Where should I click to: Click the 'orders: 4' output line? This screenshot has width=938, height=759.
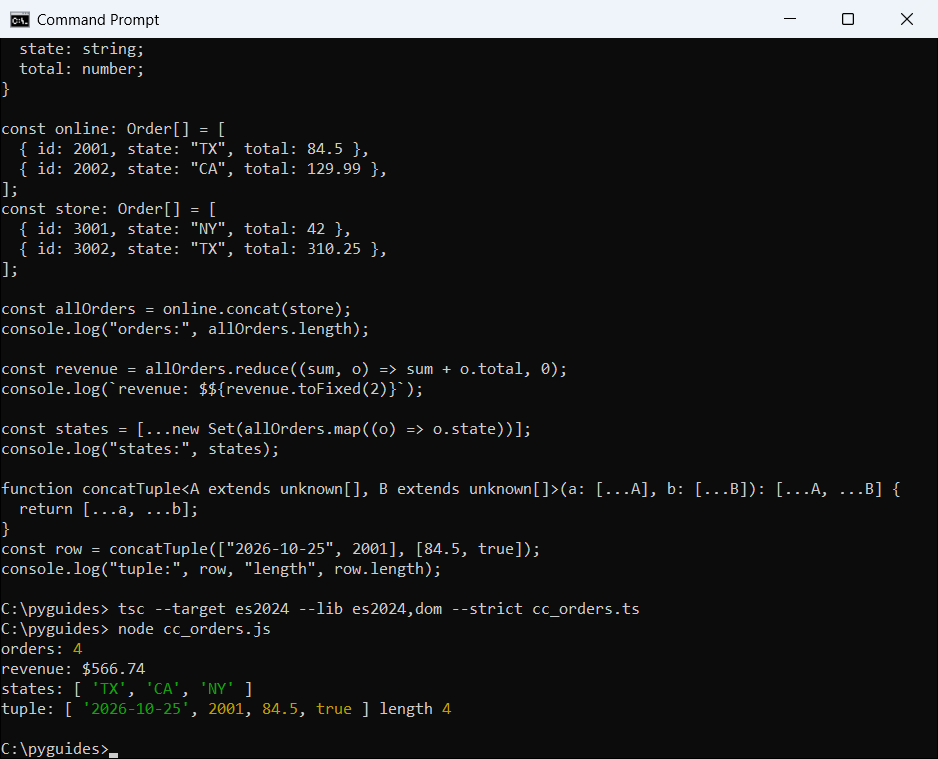(41, 649)
